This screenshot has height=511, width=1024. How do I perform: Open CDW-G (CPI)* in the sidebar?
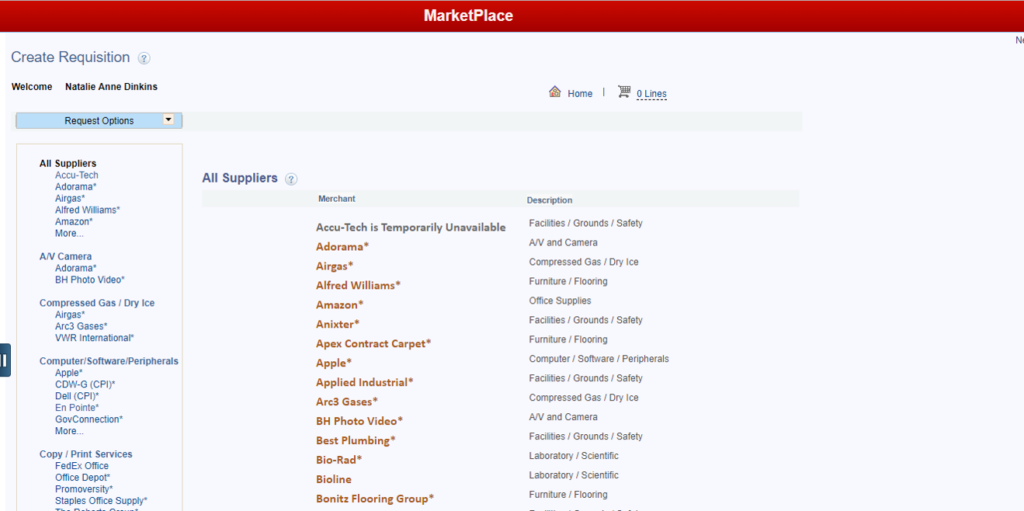coord(85,384)
